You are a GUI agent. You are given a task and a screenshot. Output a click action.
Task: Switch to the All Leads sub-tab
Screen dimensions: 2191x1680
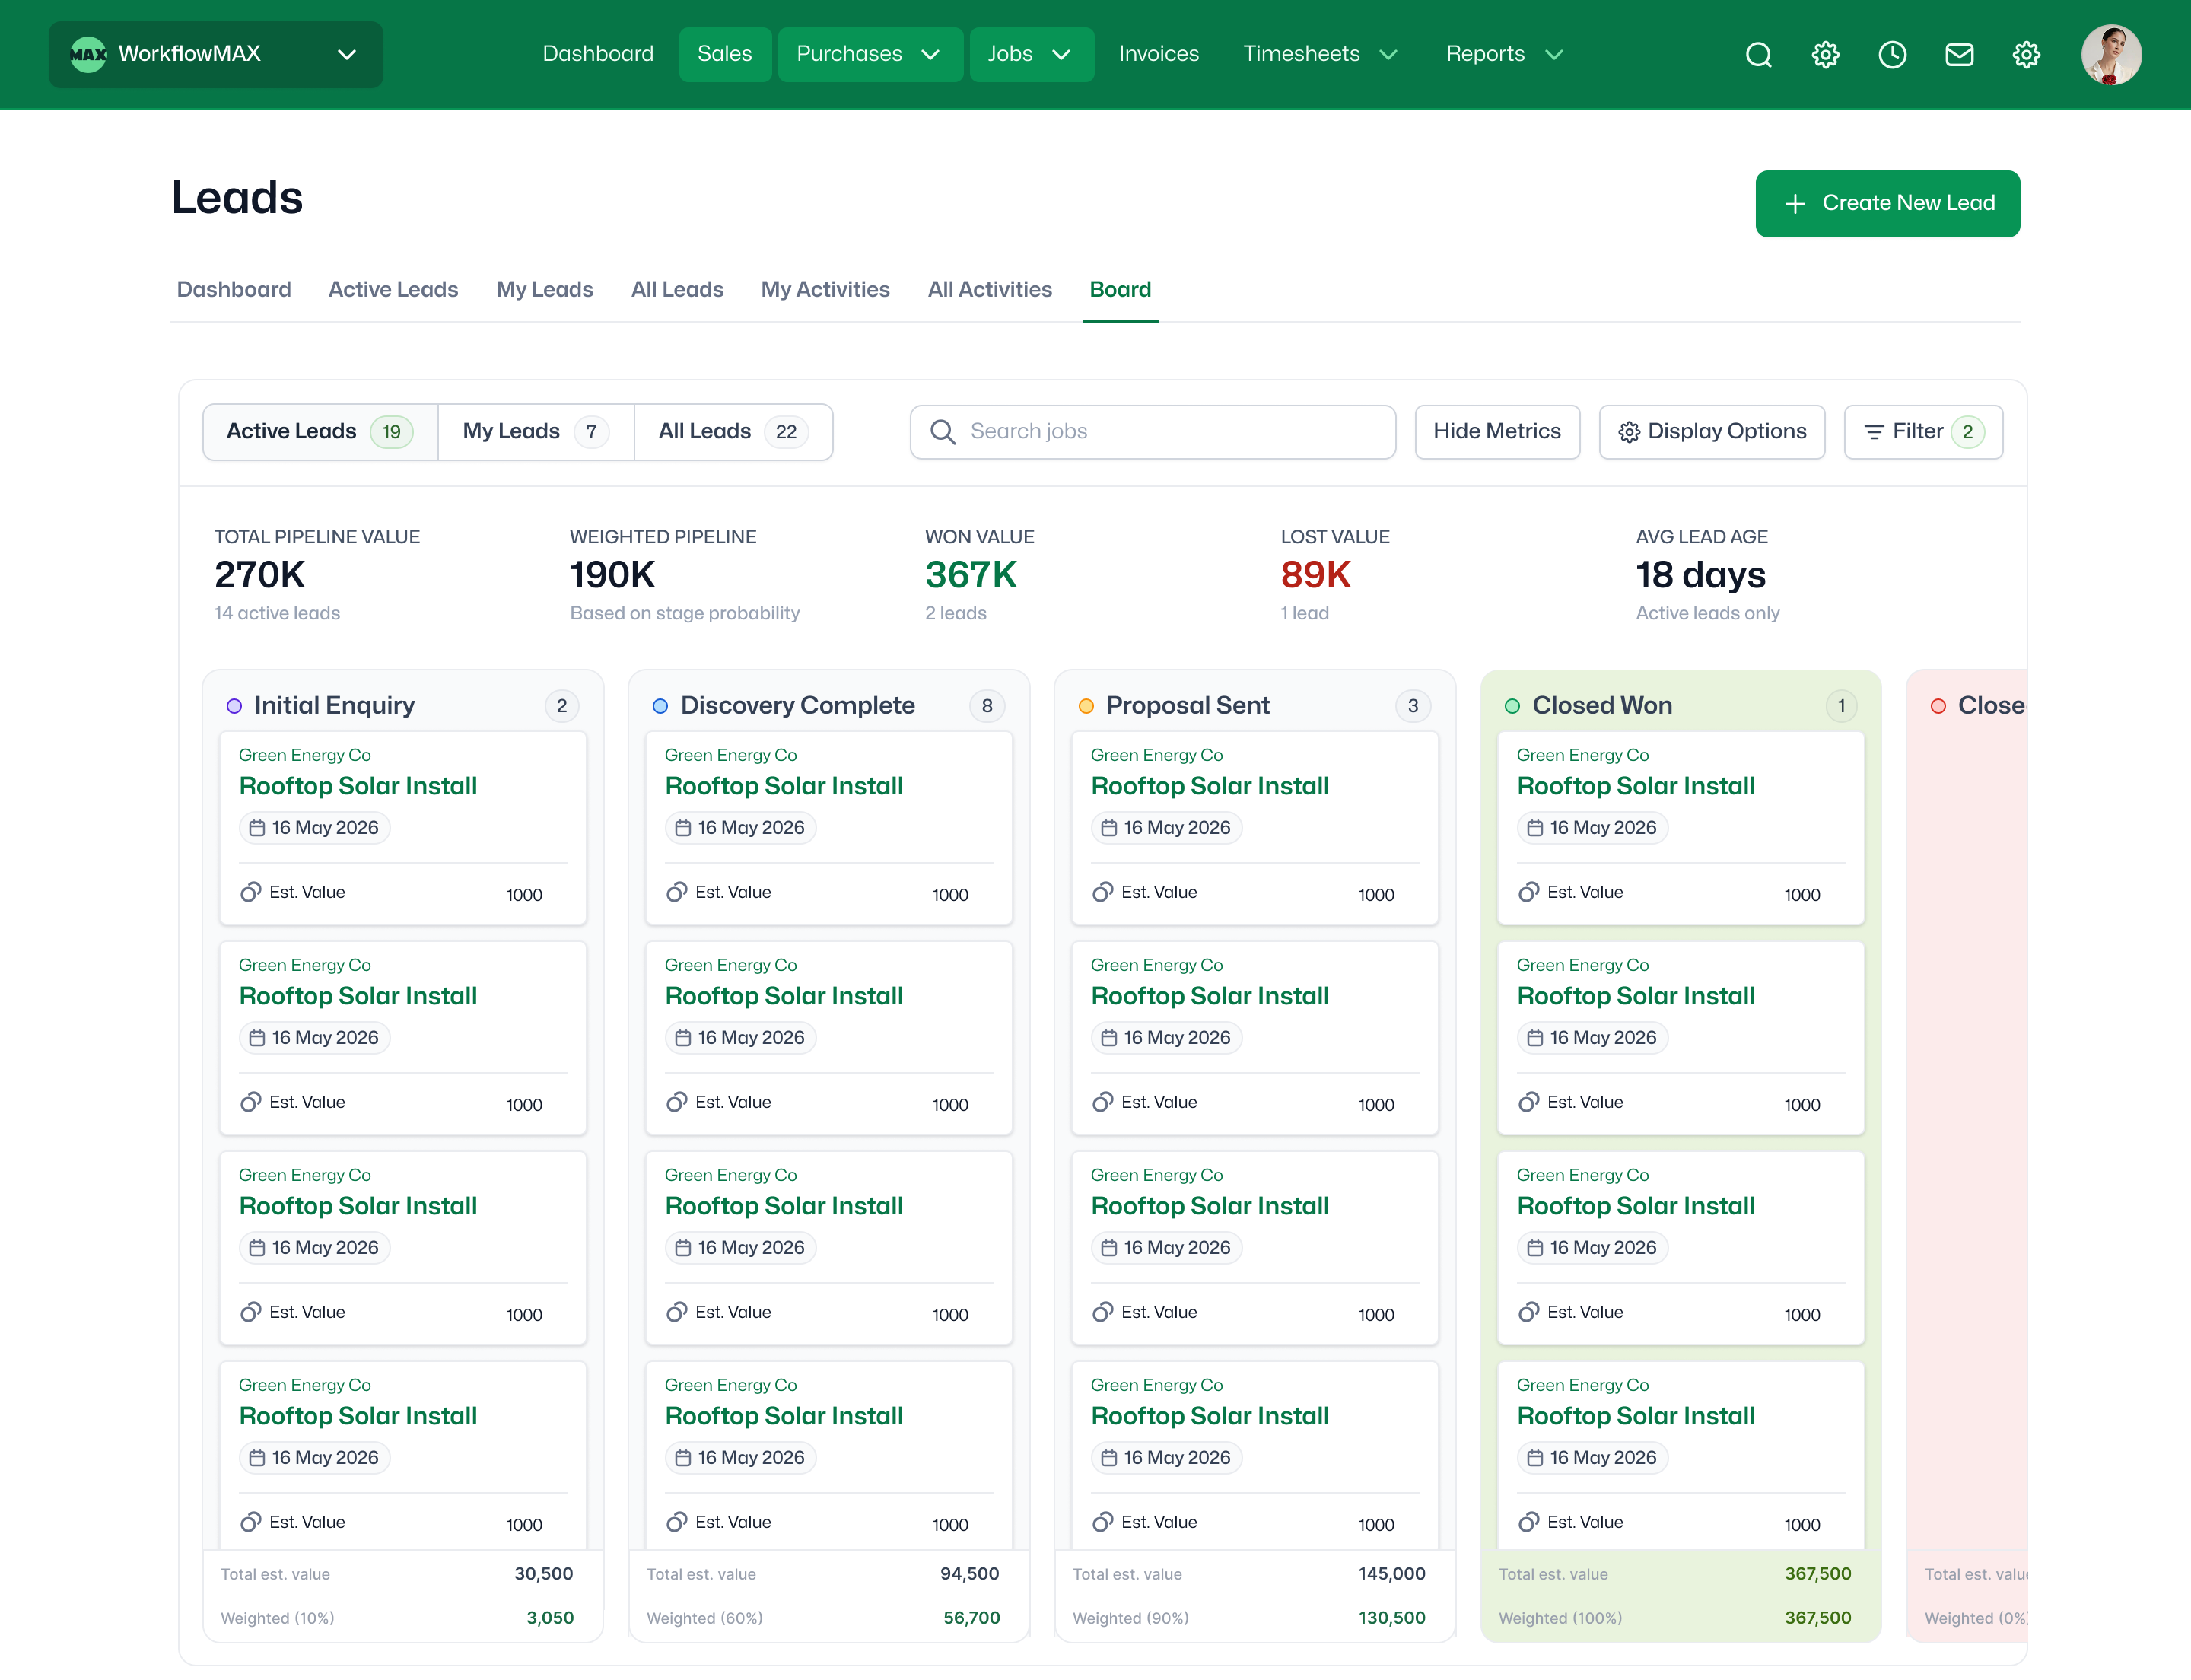pyautogui.click(x=677, y=290)
